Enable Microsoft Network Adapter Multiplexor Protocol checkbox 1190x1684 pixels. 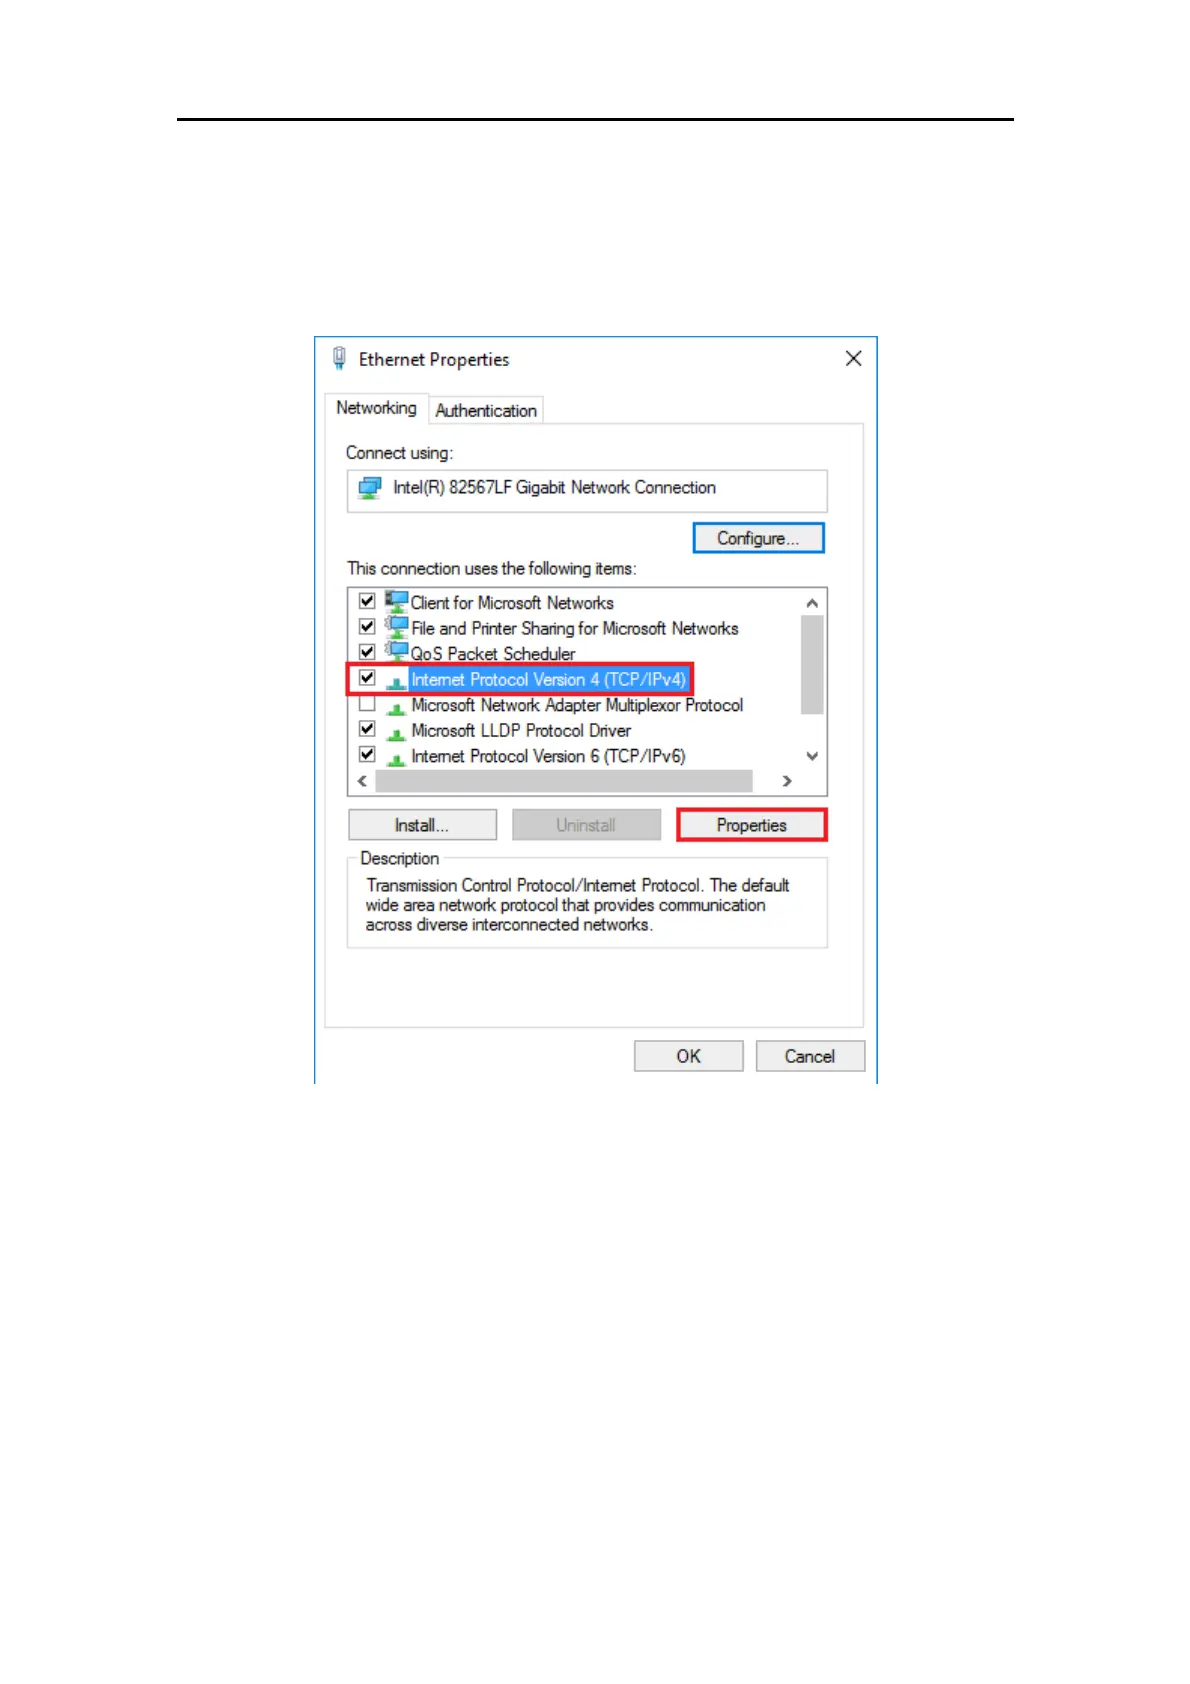pos(367,703)
